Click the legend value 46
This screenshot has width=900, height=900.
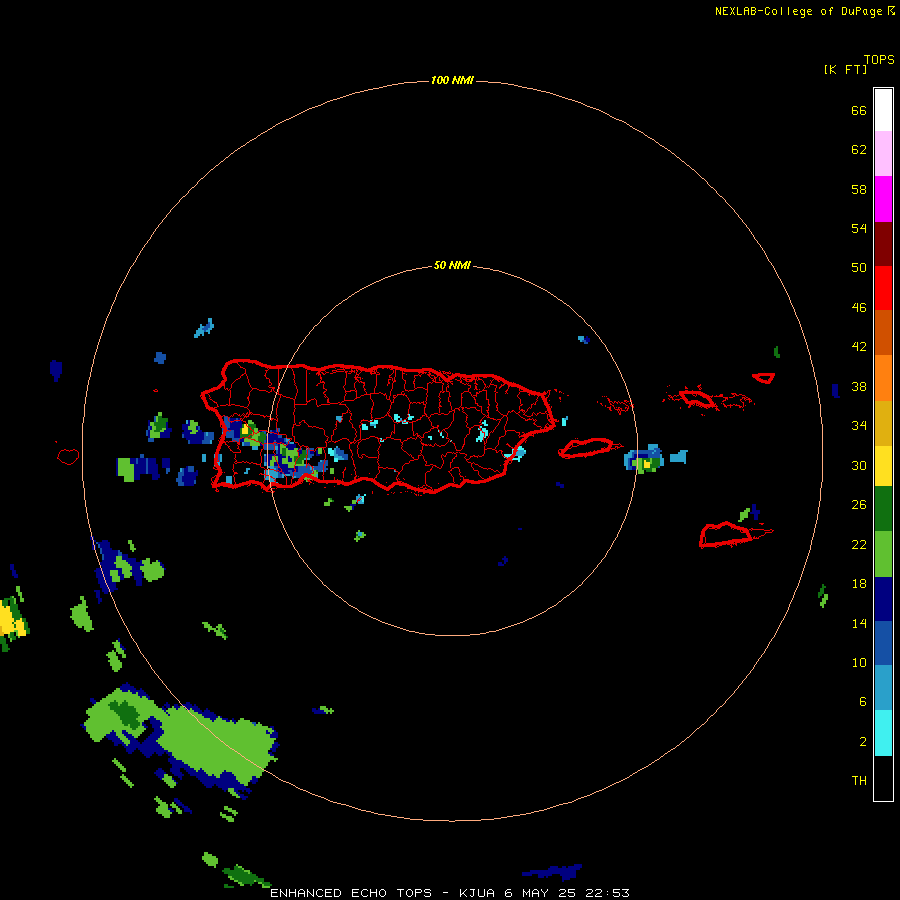pyautogui.click(x=859, y=308)
